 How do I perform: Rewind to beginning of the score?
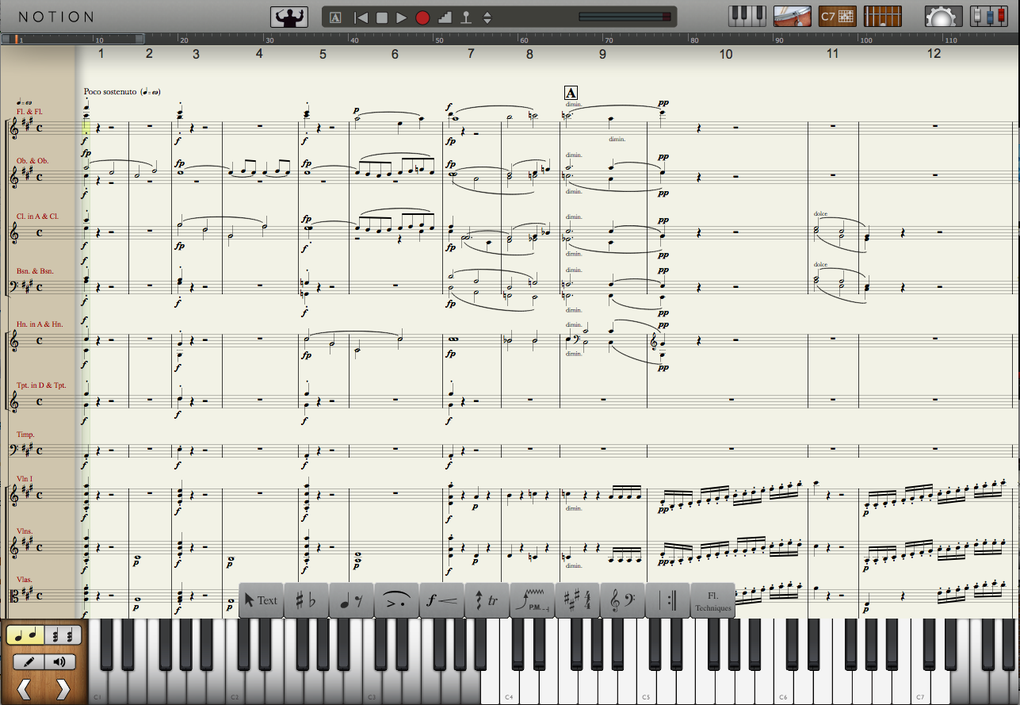pyautogui.click(x=361, y=18)
